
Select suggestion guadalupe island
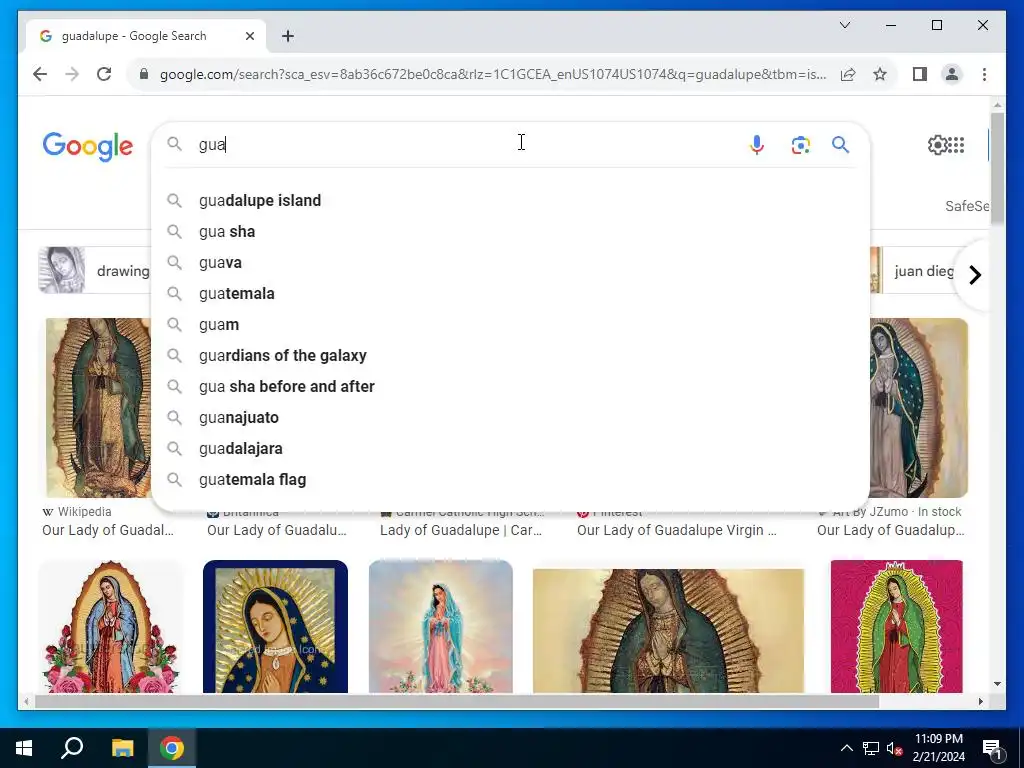tap(511, 200)
